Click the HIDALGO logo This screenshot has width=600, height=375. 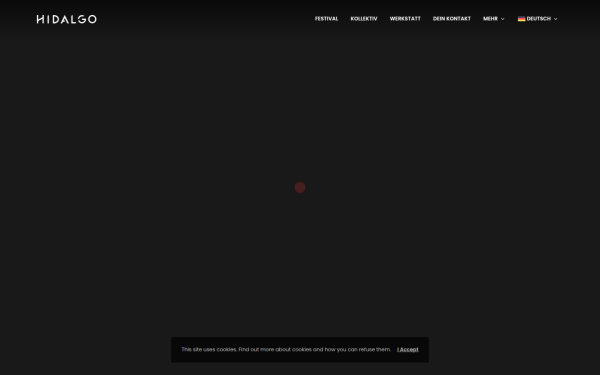[67, 19]
